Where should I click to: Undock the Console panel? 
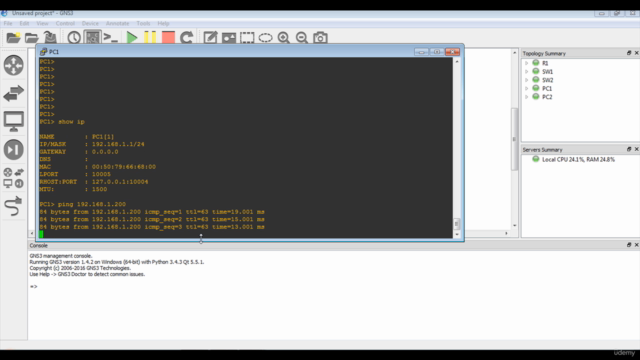coord(629,245)
